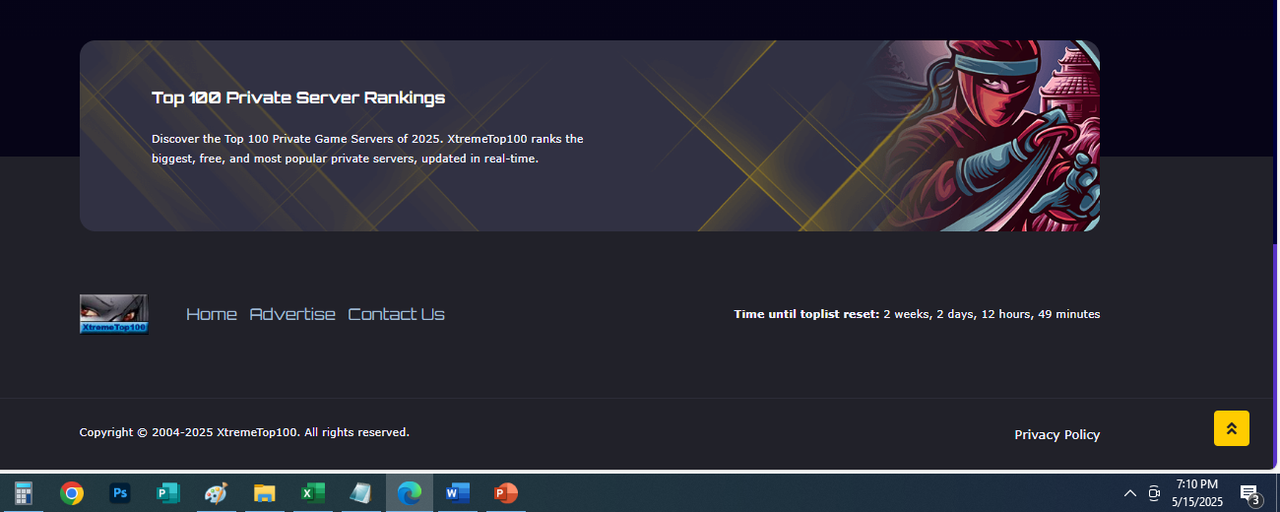Screen dimensions: 1280x512
Task: Launch Photoshop from the taskbar
Action: click(x=120, y=493)
